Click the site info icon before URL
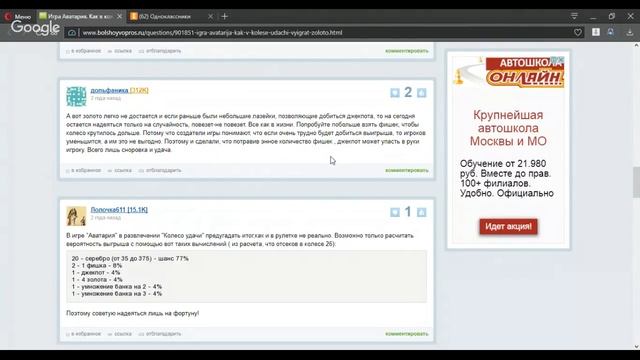Viewport: 640px width, 360px height. (72, 32)
